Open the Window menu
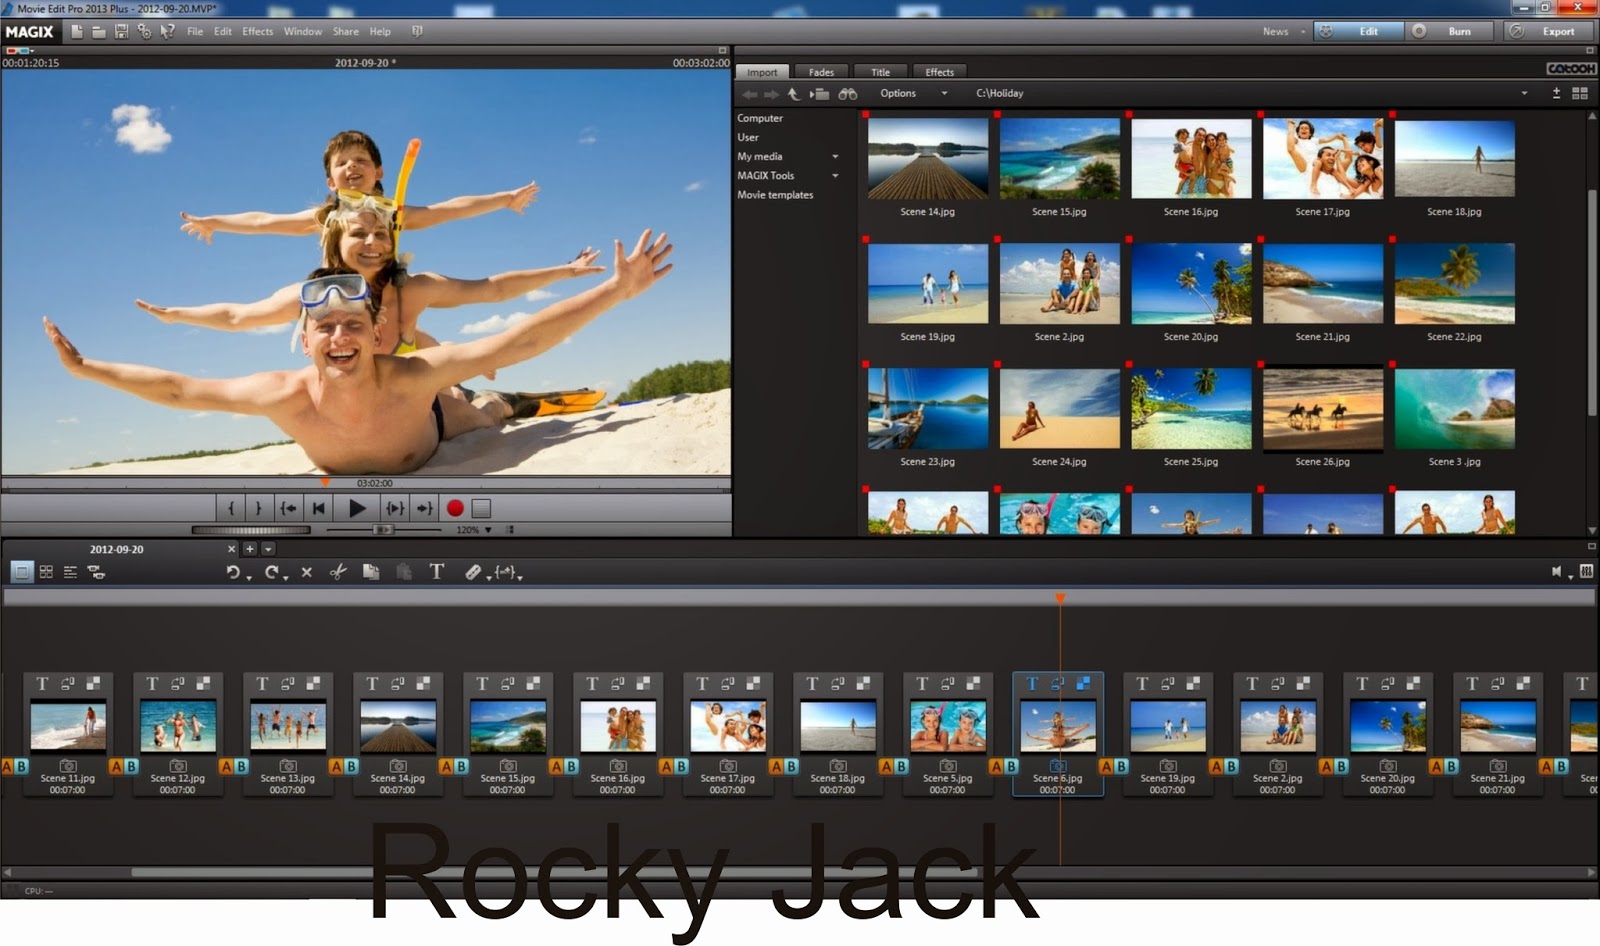 (303, 31)
